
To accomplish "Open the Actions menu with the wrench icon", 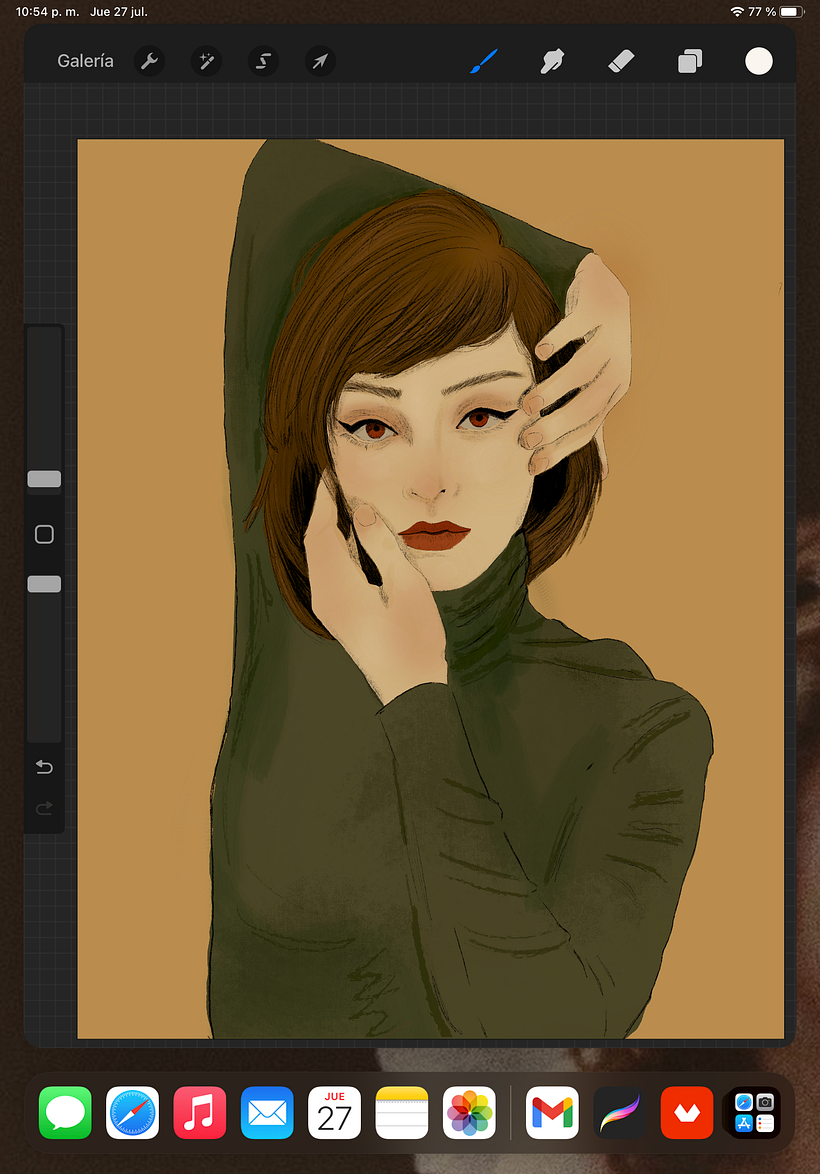I will pyautogui.click(x=149, y=61).
